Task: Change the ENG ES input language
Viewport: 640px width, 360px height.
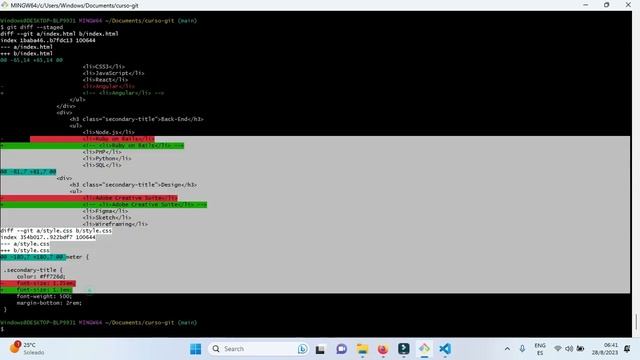Action: tap(540, 349)
